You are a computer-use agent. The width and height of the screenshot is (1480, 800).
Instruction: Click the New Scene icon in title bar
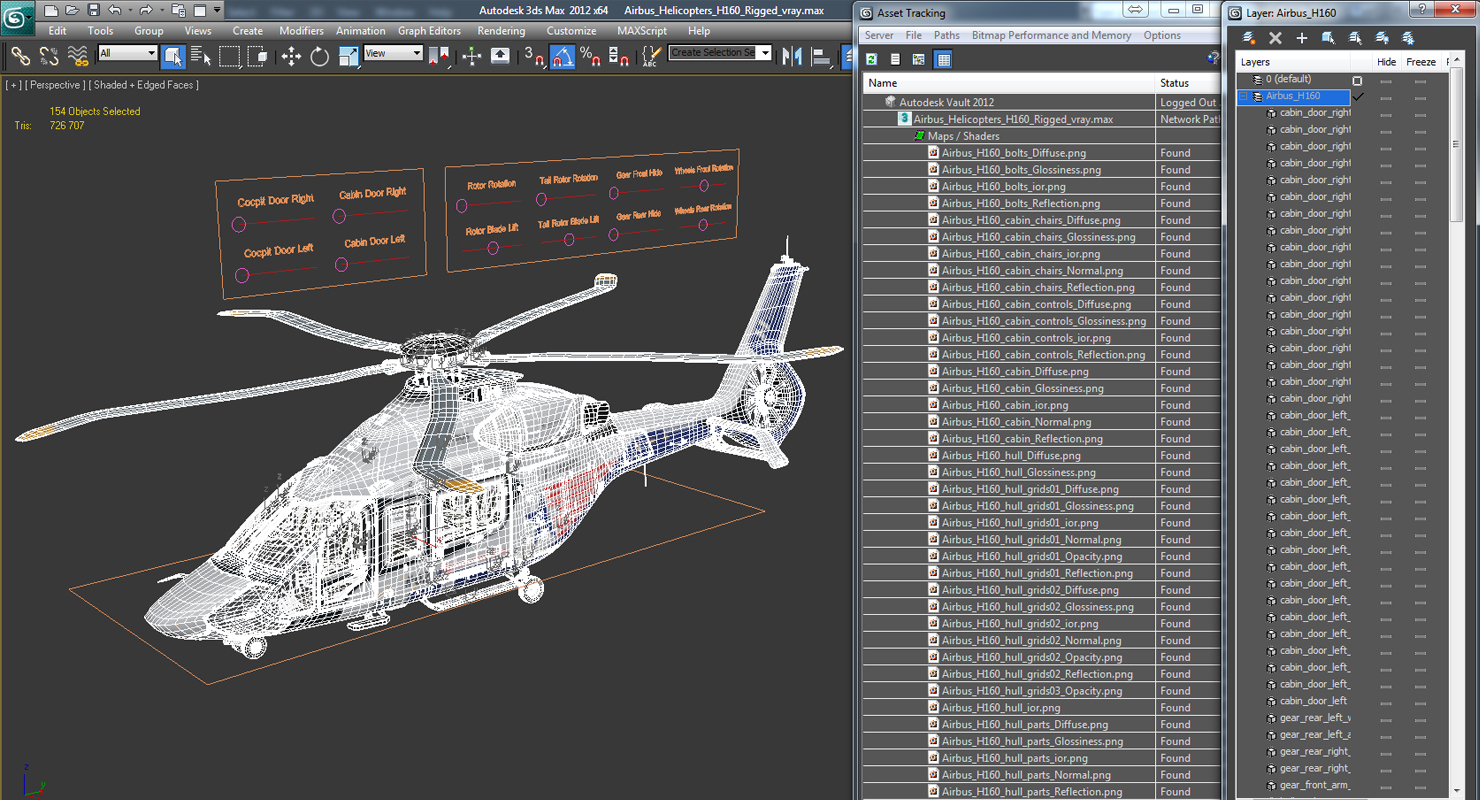pyautogui.click(x=50, y=10)
